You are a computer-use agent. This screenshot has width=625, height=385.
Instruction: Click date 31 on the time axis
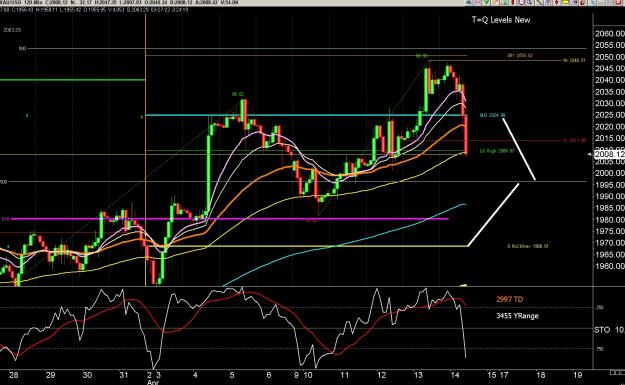coord(124,375)
